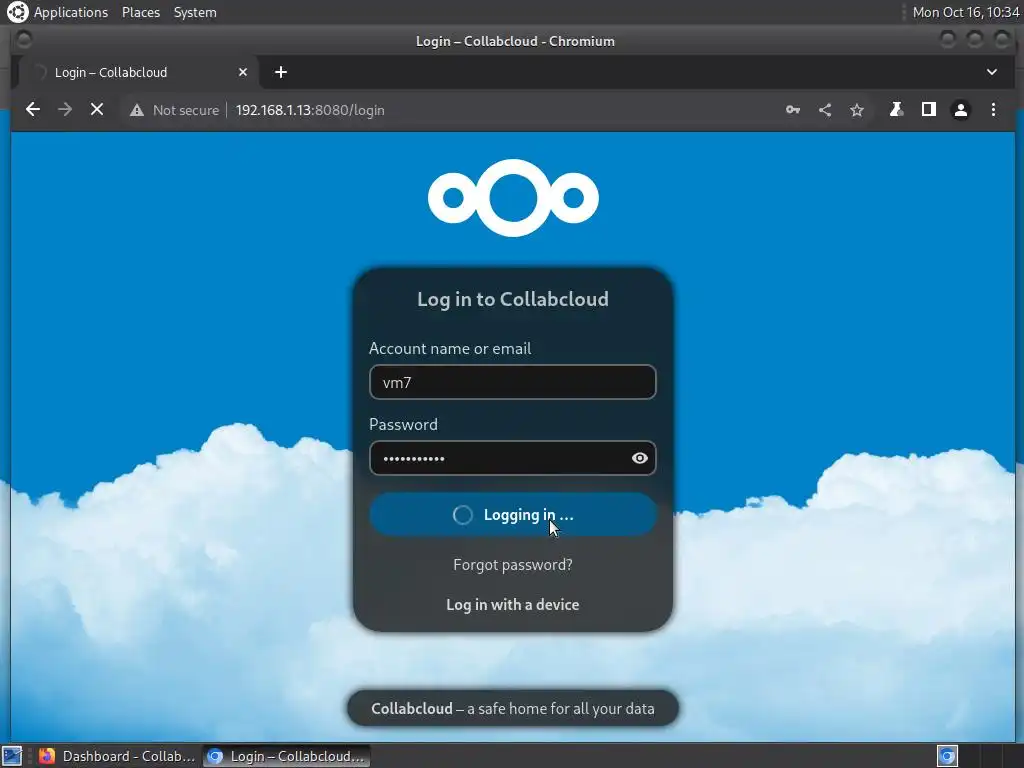Open the Chromium three-dot menu

pyautogui.click(x=993, y=110)
